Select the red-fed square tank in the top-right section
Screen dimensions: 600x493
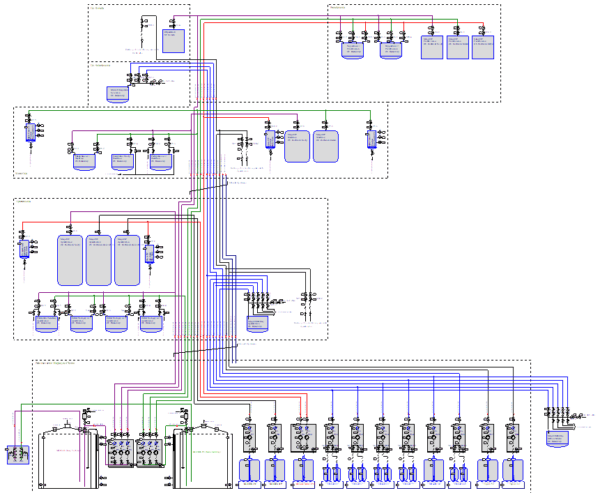[483, 47]
